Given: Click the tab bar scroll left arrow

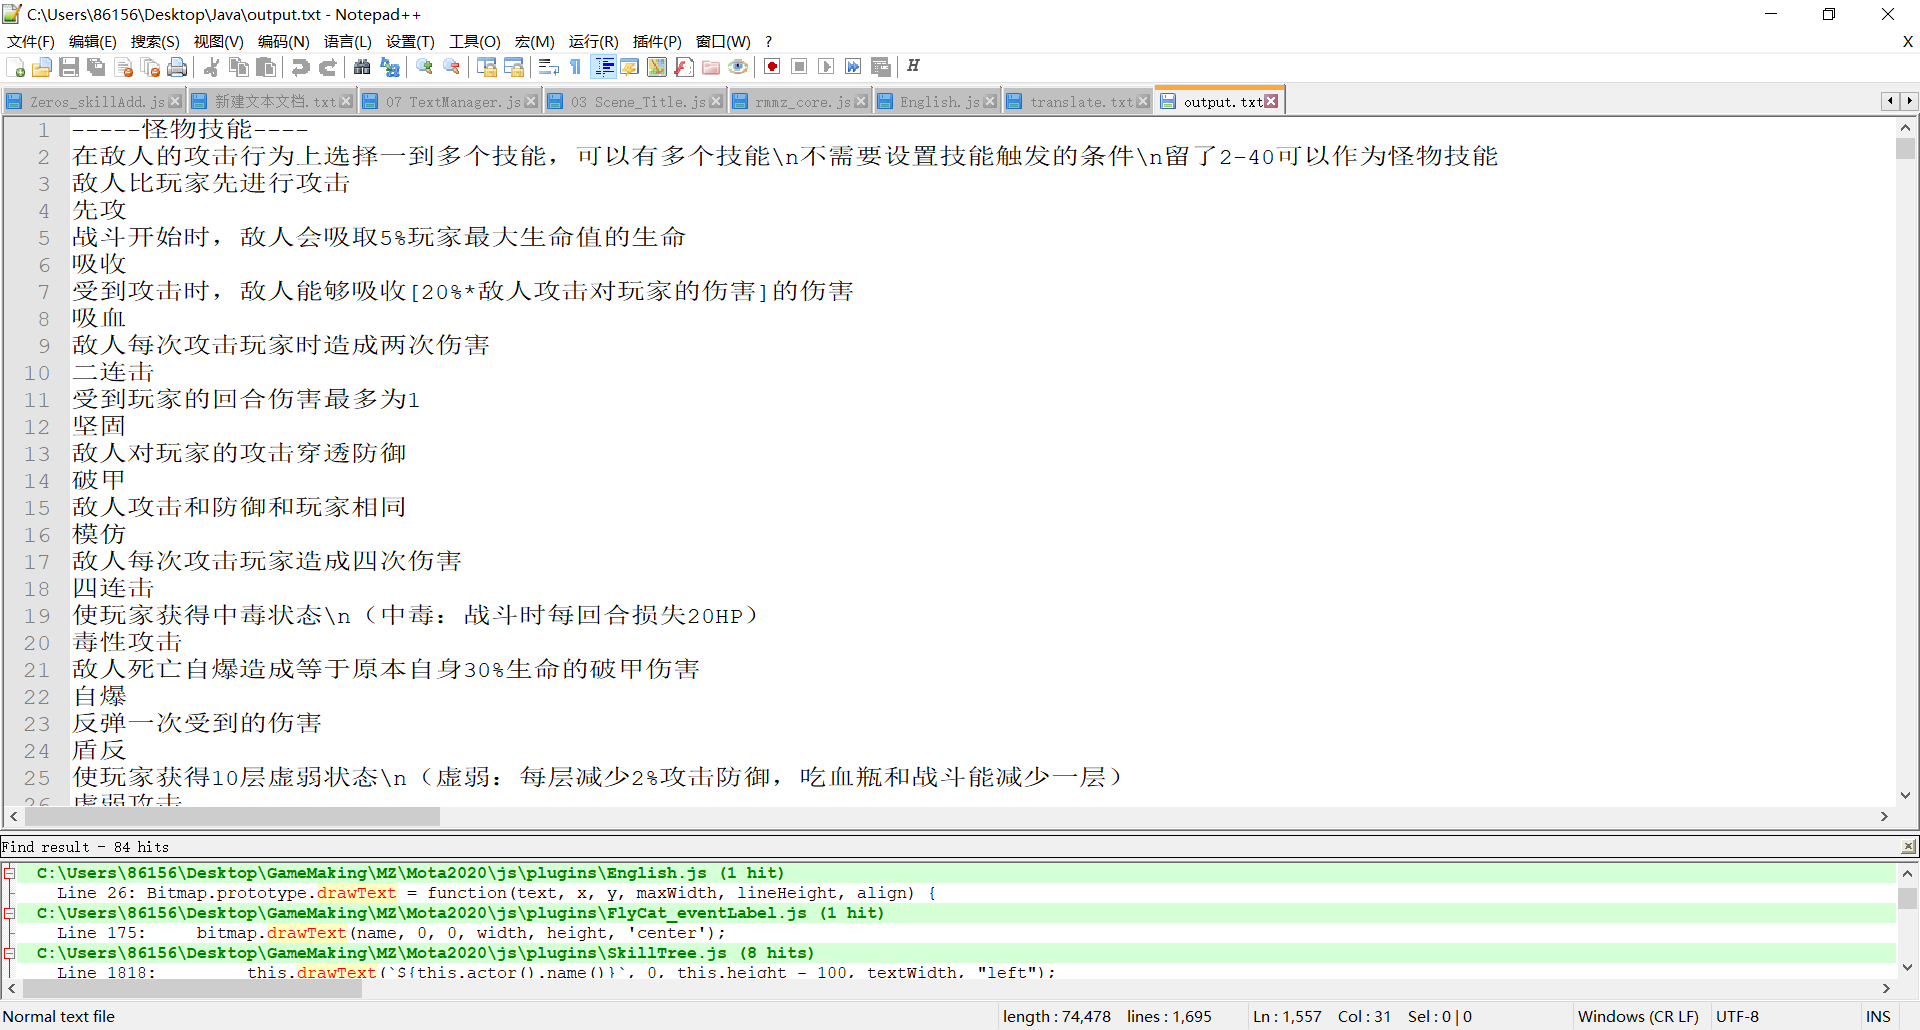Looking at the screenshot, I should tap(1890, 100).
